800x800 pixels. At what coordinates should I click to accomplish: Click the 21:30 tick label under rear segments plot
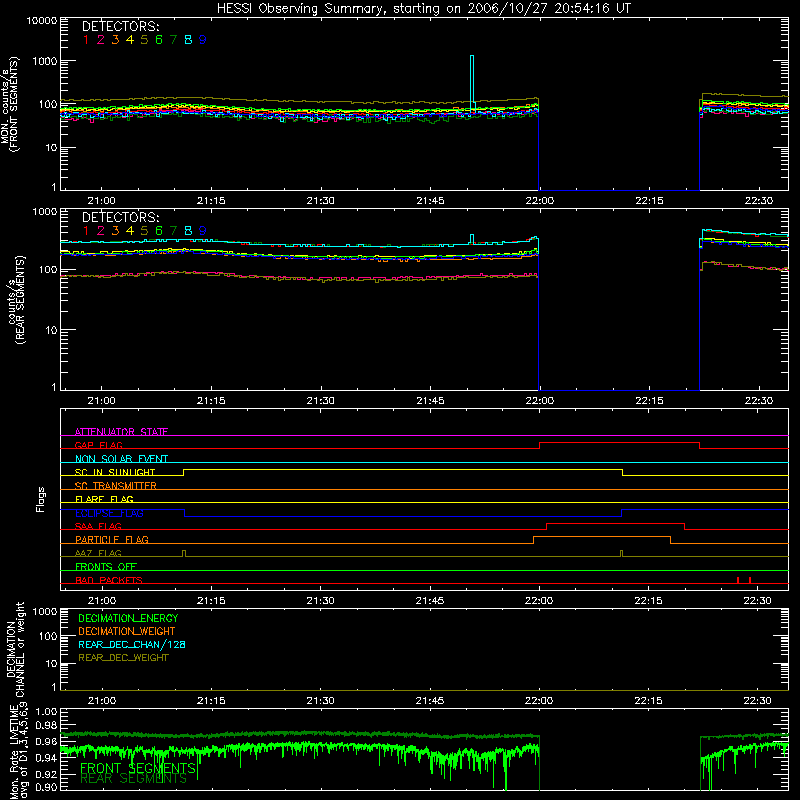pos(320,401)
